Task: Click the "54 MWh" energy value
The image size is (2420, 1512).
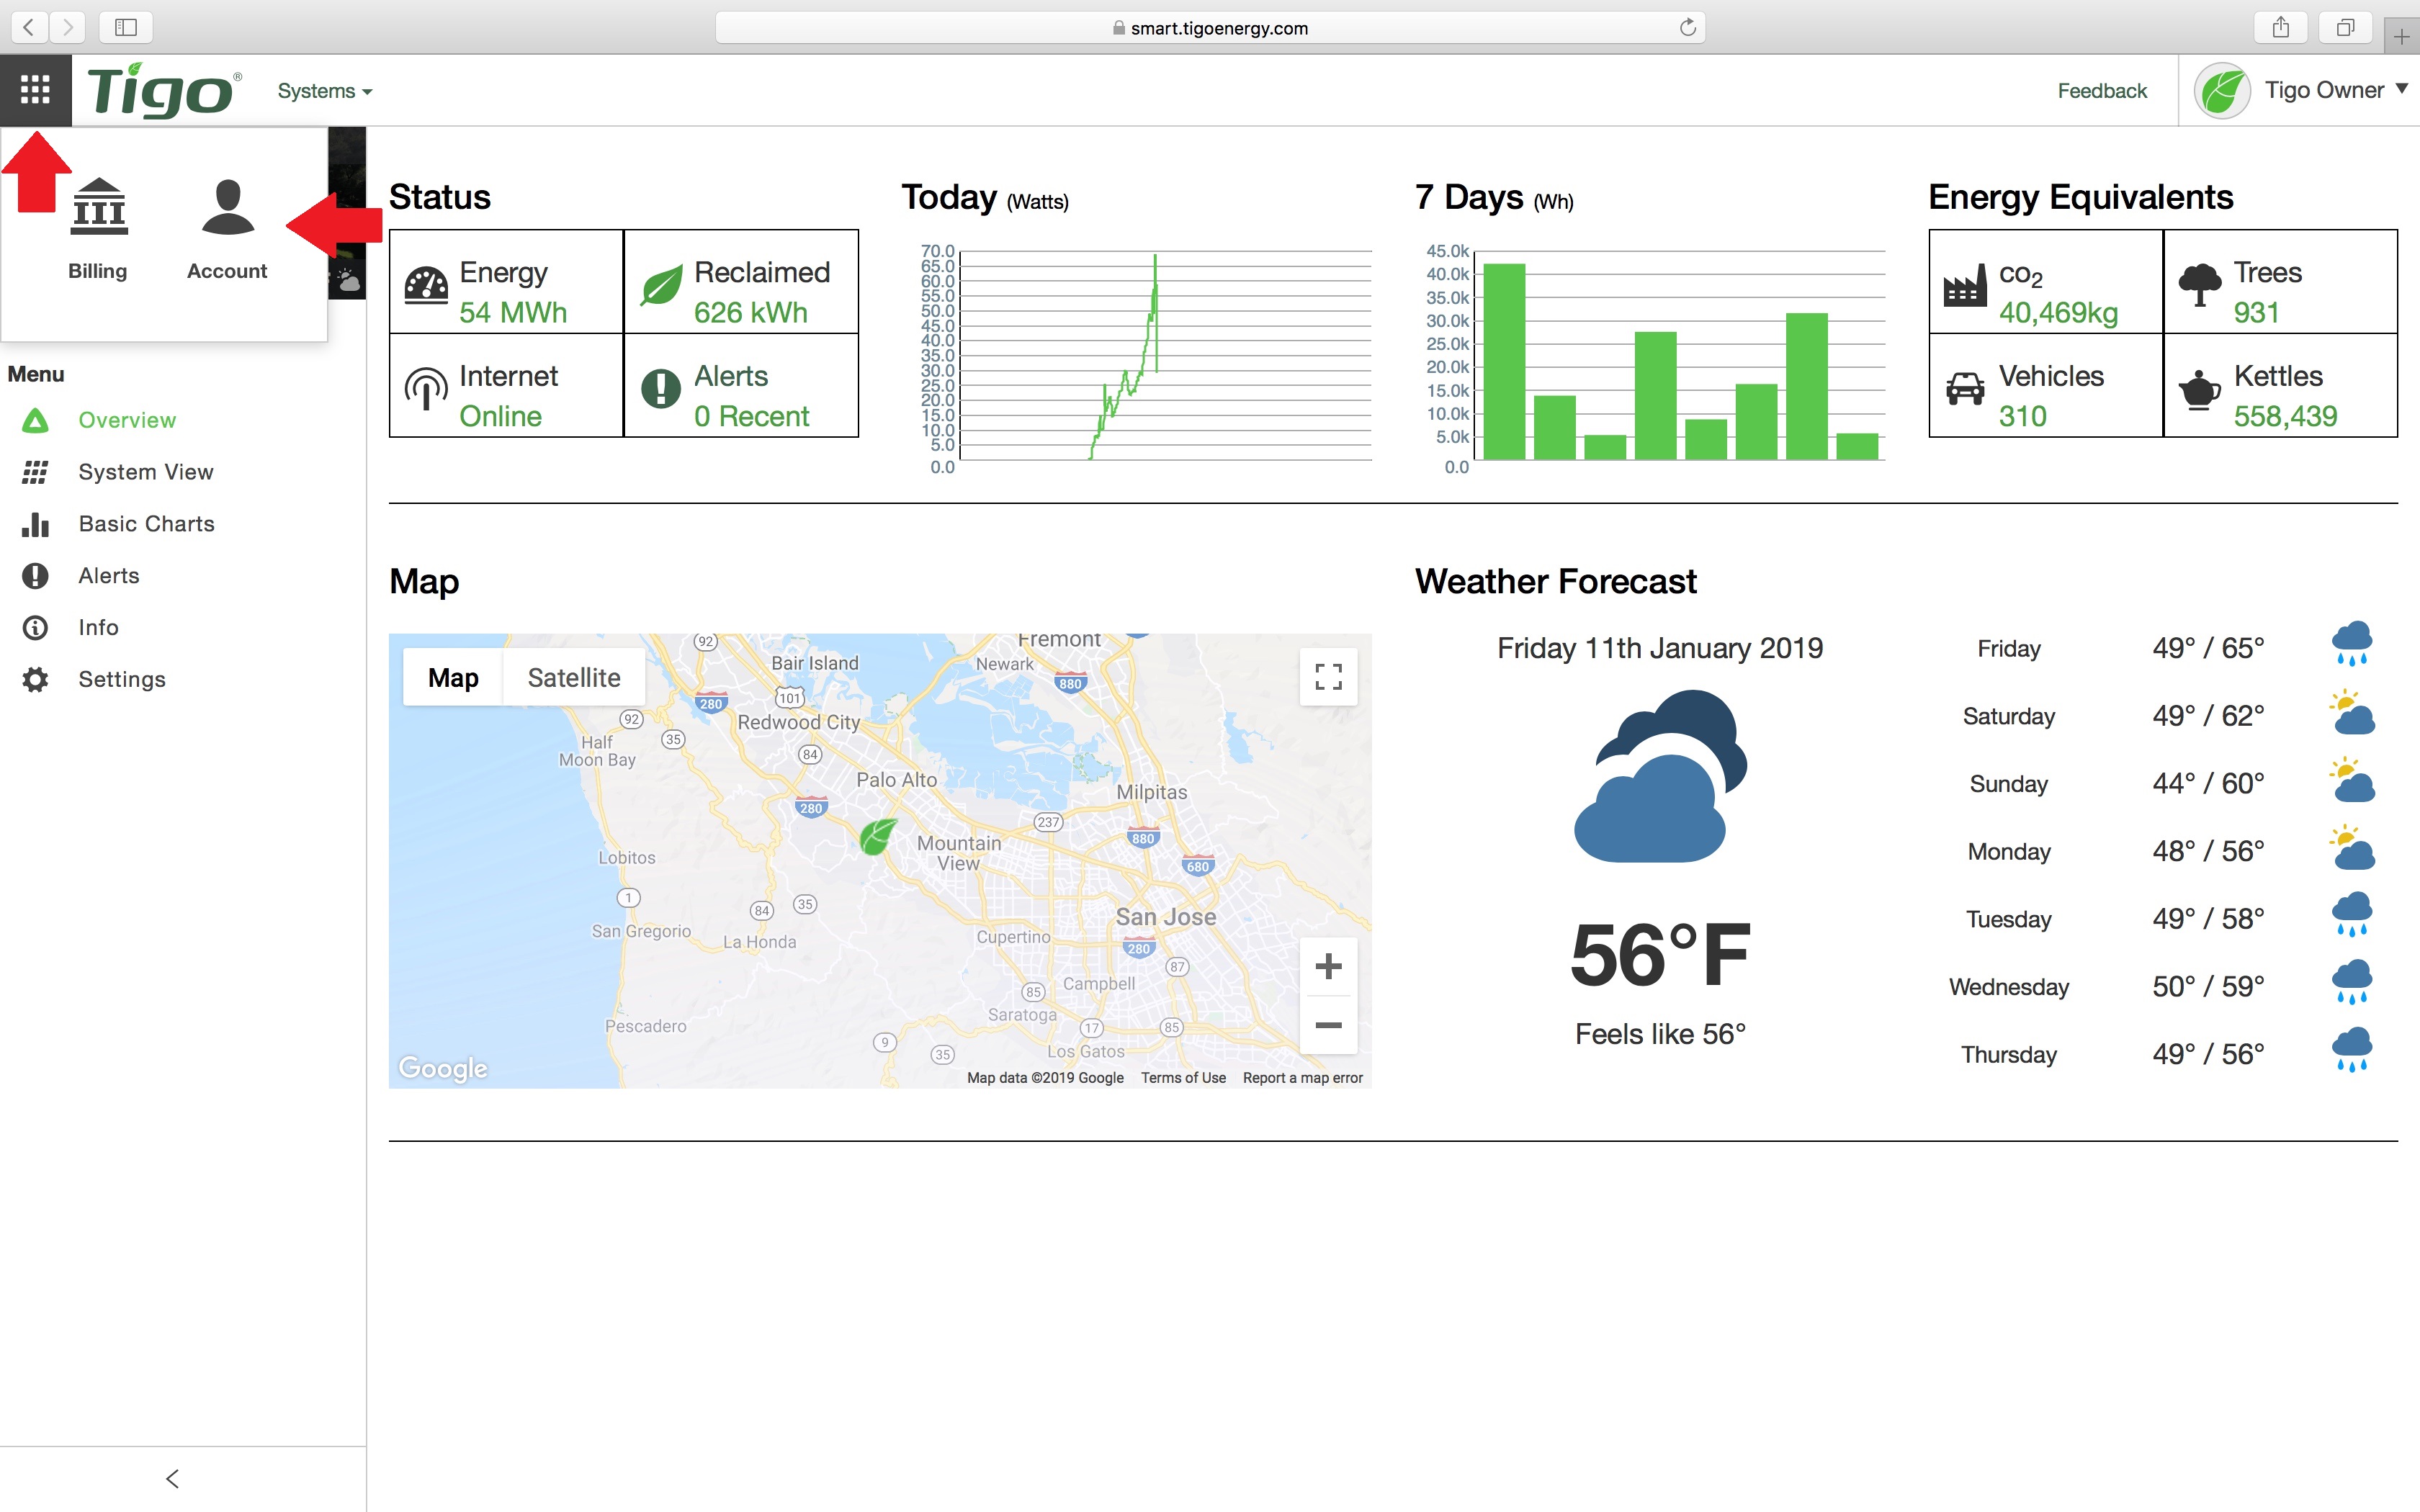Action: coord(512,313)
